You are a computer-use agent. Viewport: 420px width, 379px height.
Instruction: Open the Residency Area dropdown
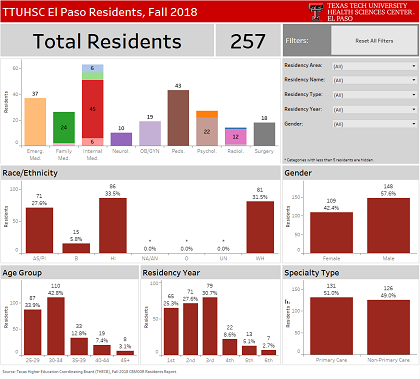[374, 66]
